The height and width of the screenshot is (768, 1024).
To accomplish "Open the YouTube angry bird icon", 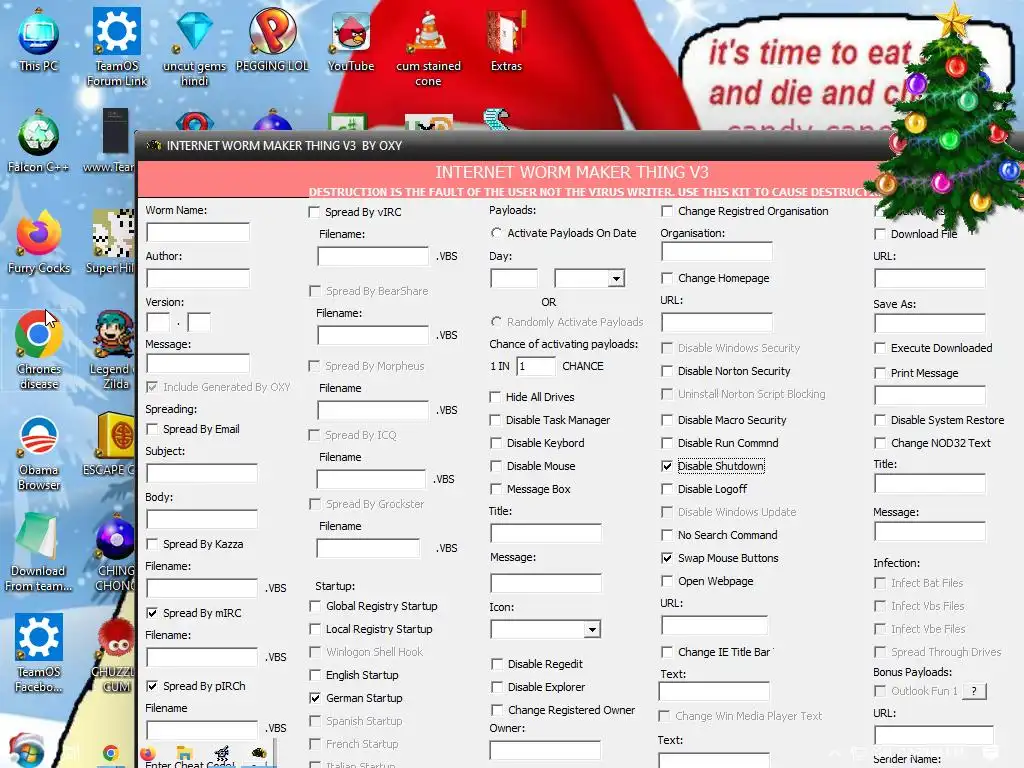I will pos(351,40).
